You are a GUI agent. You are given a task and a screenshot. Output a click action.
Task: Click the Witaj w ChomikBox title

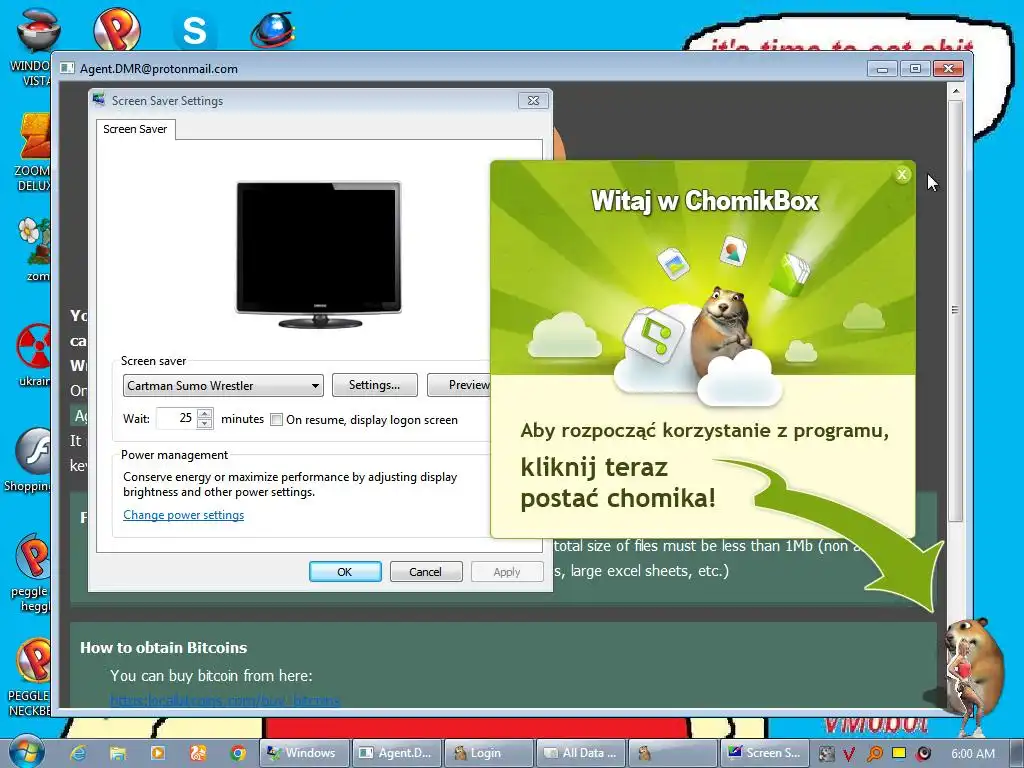705,200
